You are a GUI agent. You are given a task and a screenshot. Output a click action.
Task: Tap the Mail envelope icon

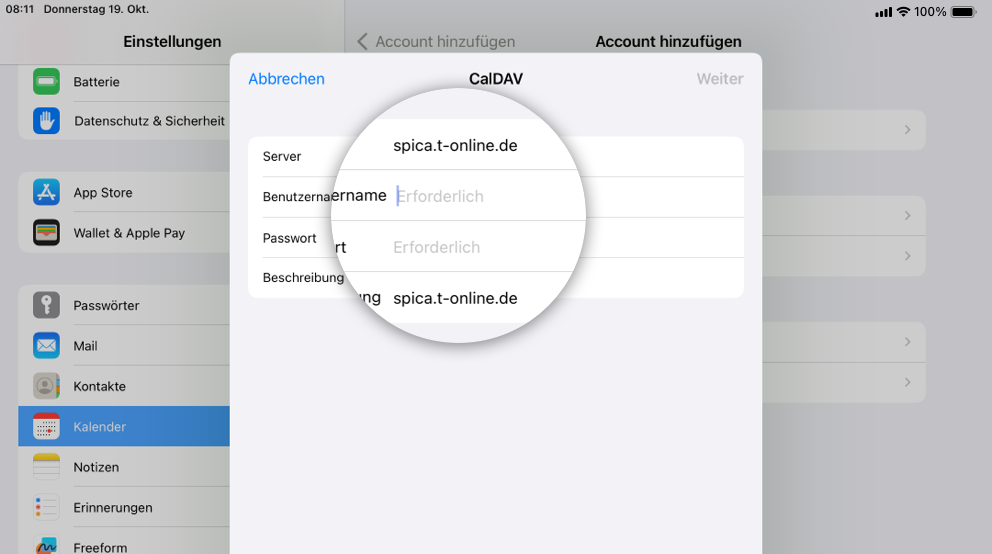(x=46, y=345)
